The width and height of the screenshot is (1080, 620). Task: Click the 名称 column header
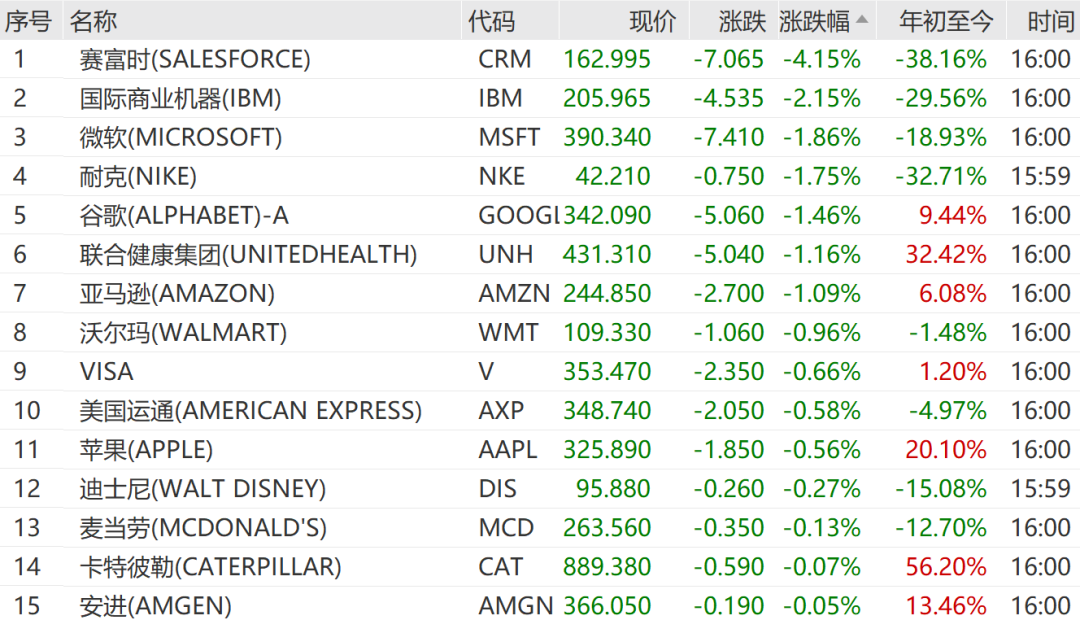point(93,21)
